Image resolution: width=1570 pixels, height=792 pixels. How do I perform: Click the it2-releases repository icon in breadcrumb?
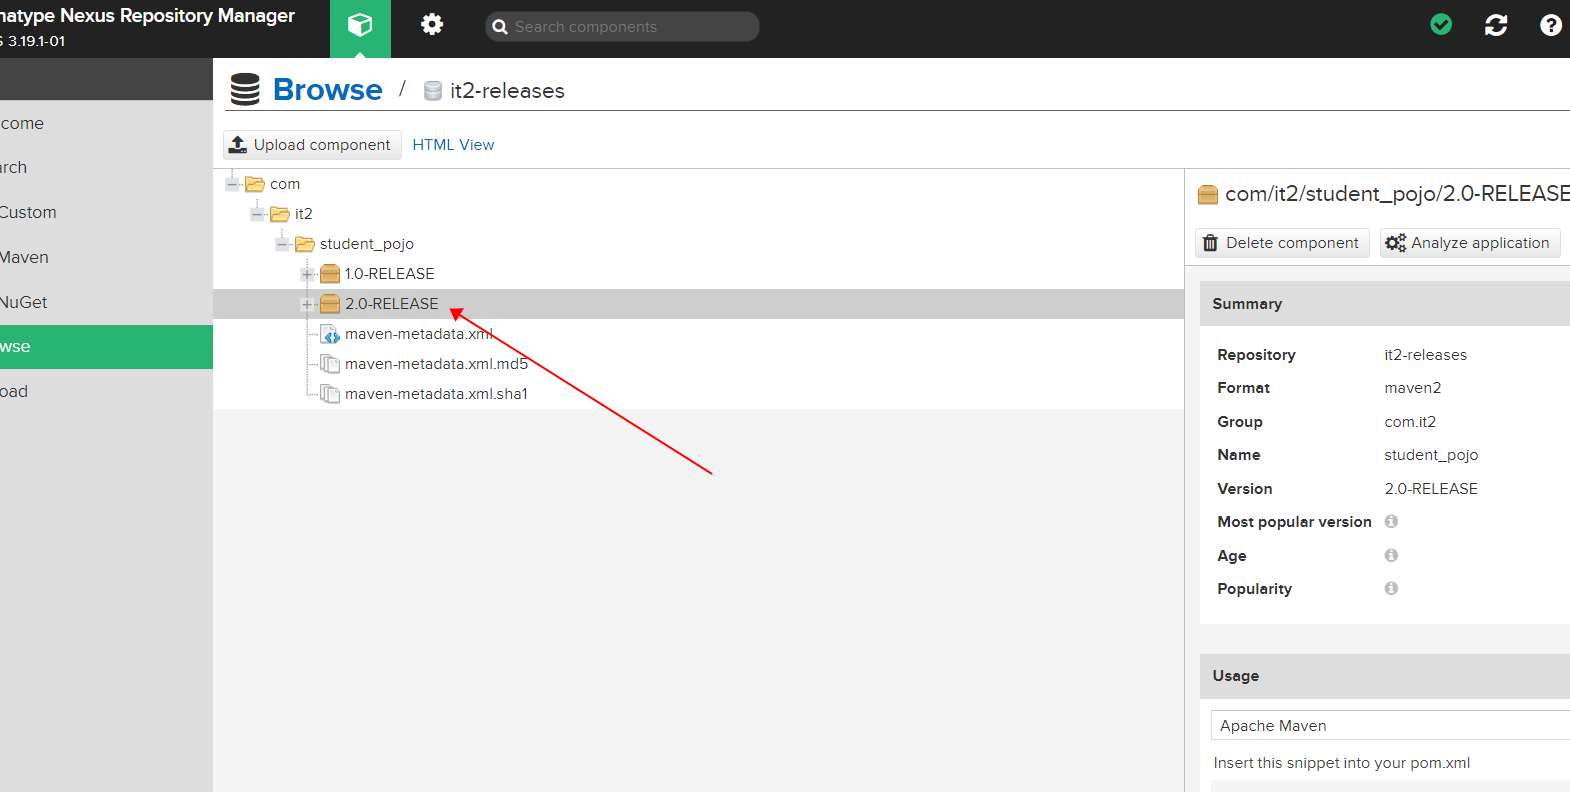point(433,91)
